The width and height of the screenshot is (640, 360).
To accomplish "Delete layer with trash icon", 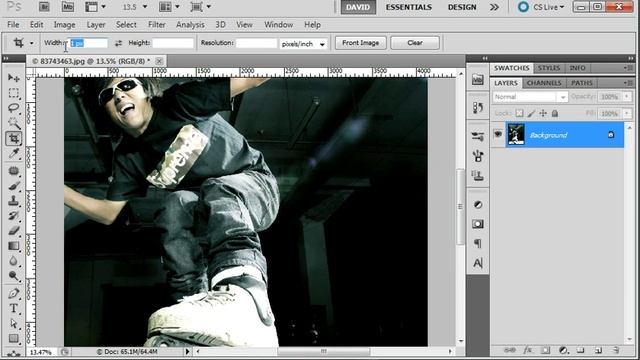I will click(x=616, y=350).
